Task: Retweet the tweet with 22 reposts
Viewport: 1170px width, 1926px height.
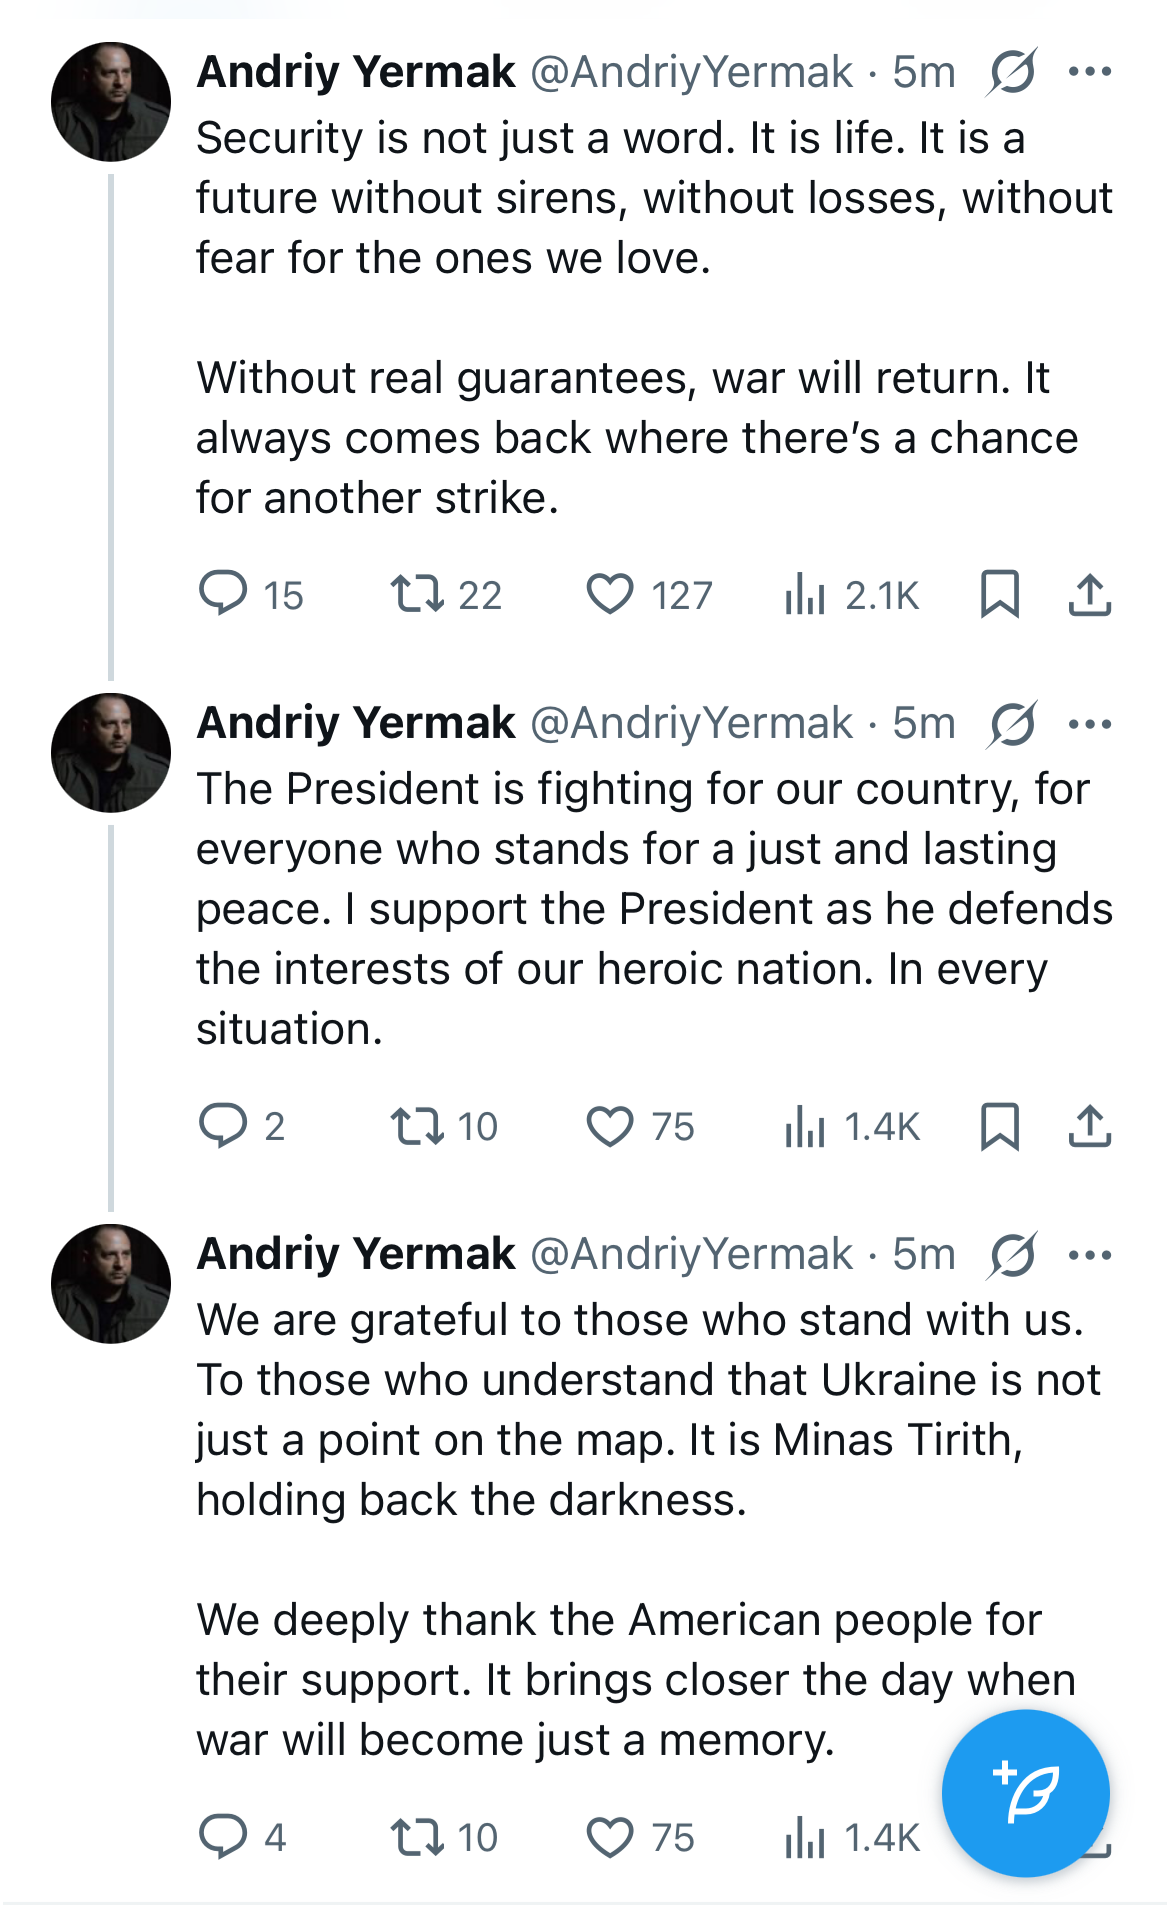Action: (x=417, y=594)
